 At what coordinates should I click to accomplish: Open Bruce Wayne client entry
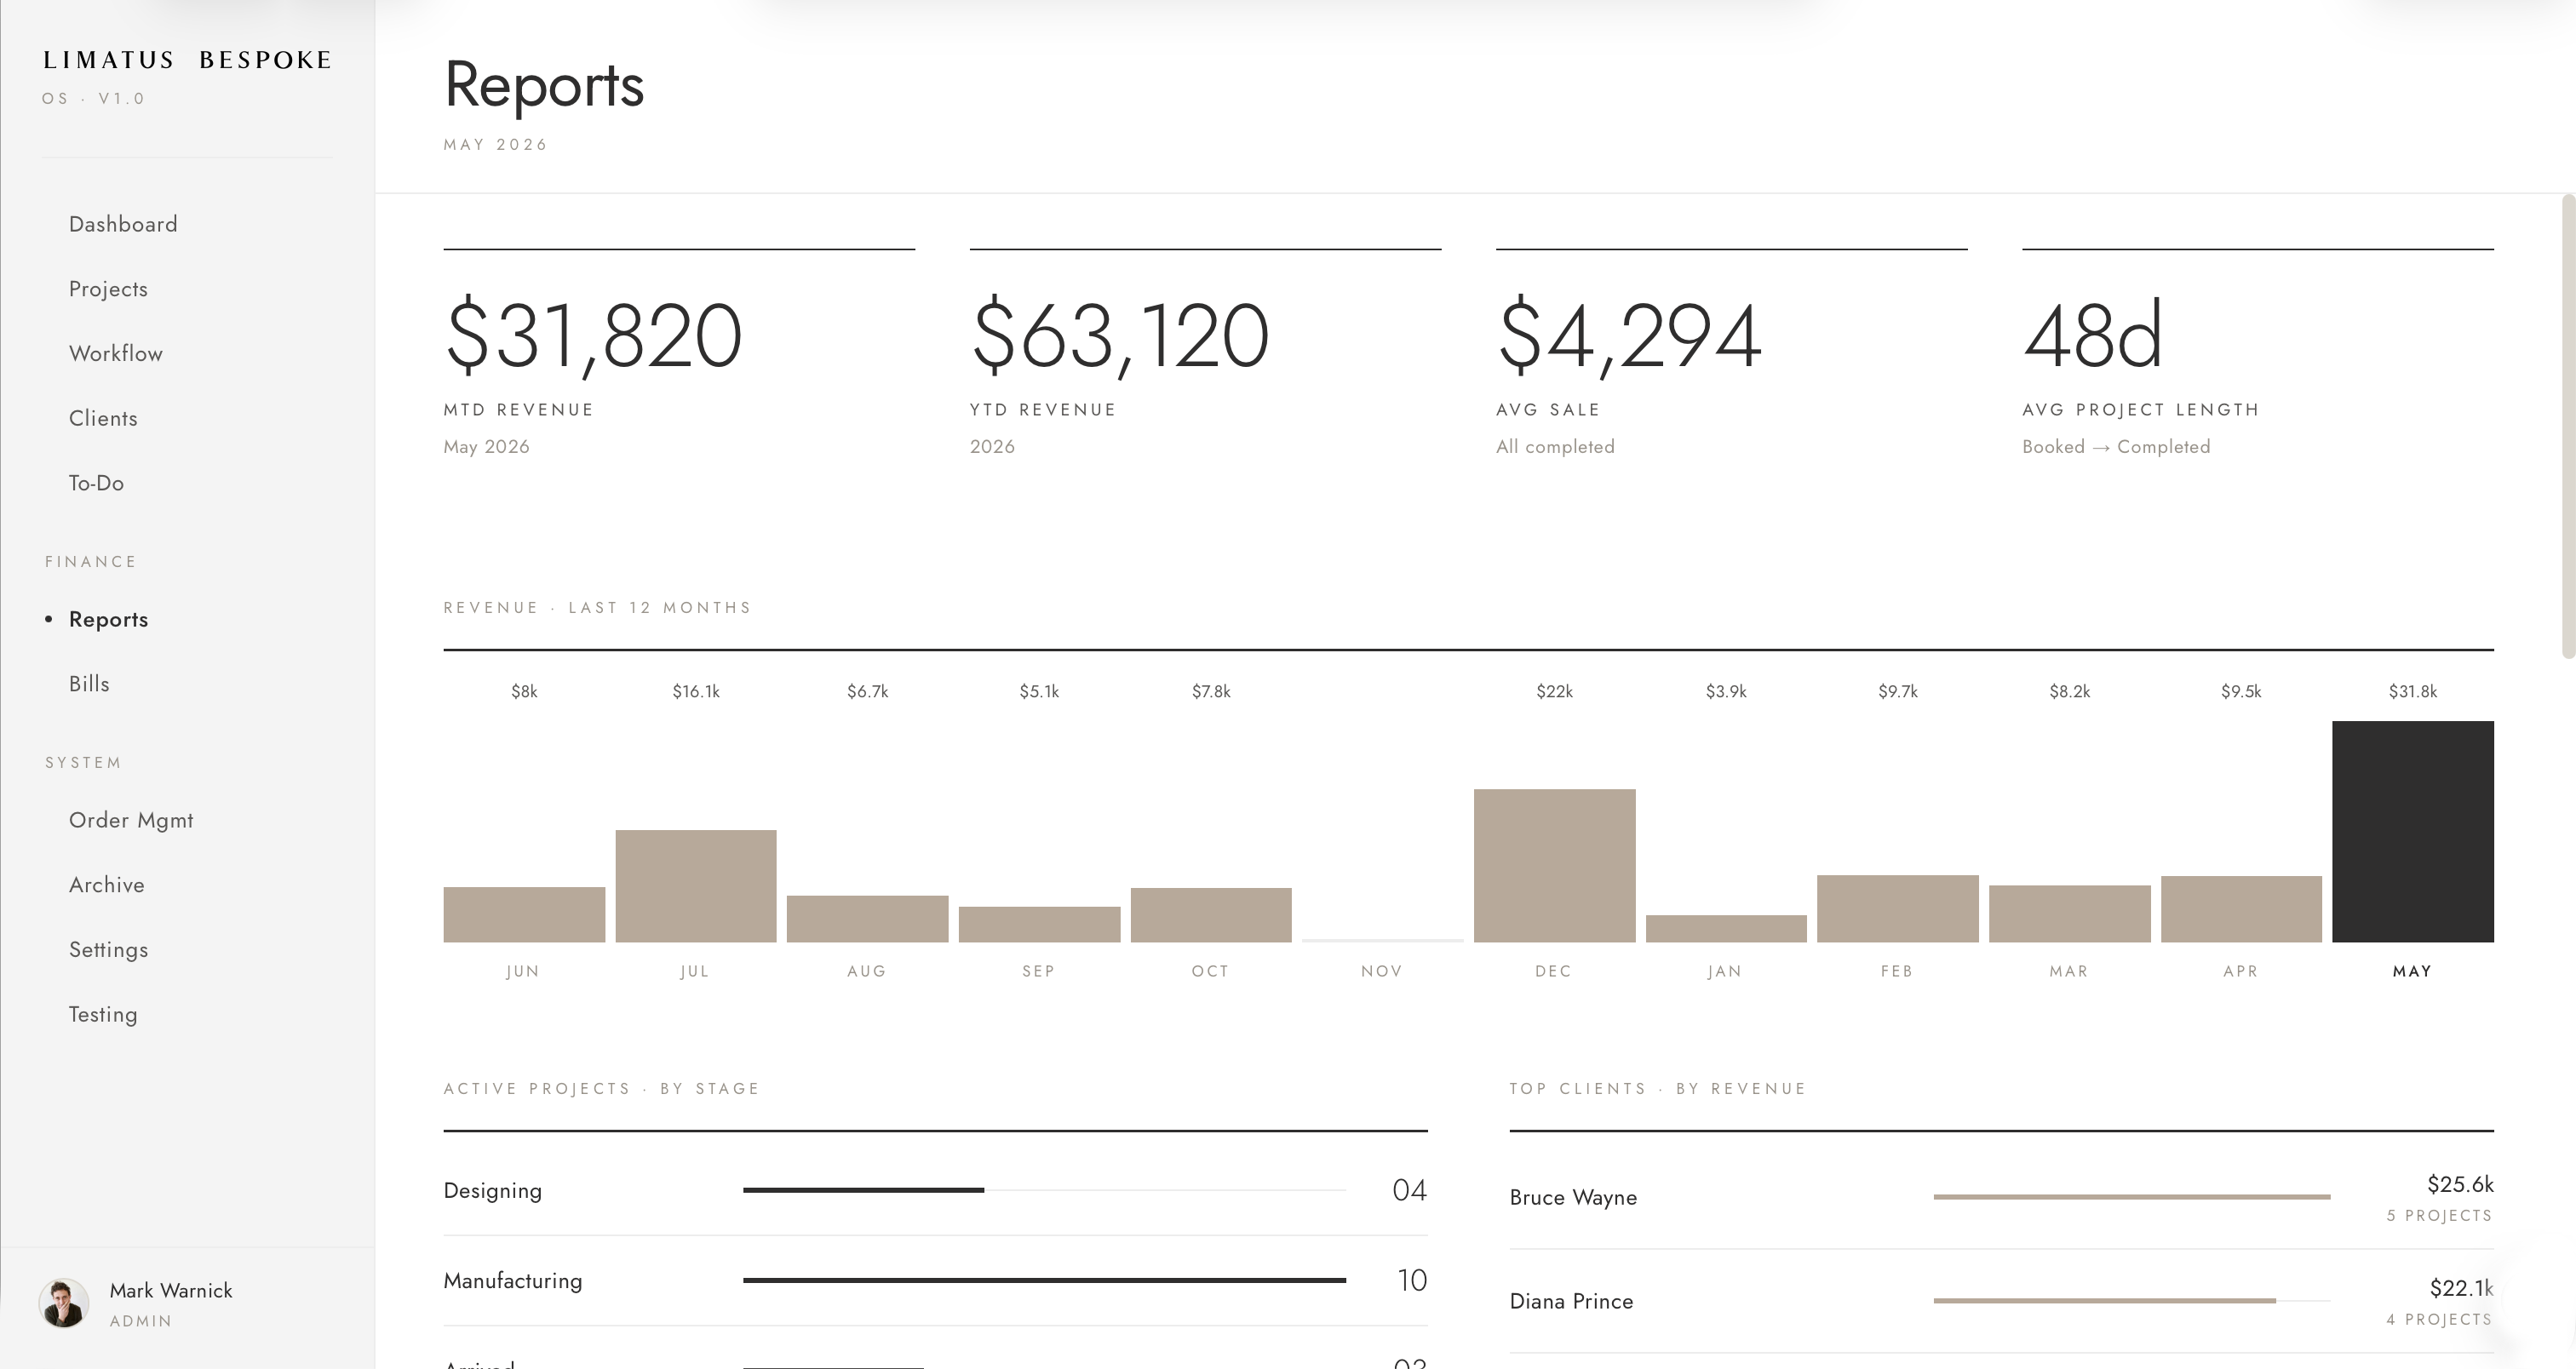[x=2001, y=1197]
